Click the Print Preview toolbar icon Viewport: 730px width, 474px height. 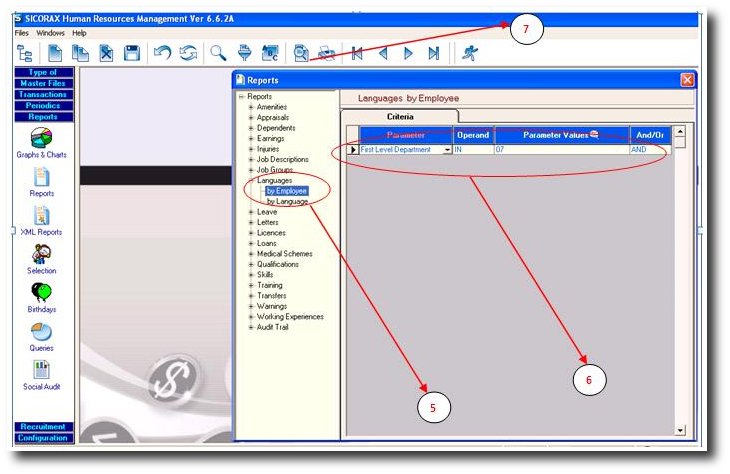[x=301, y=53]
